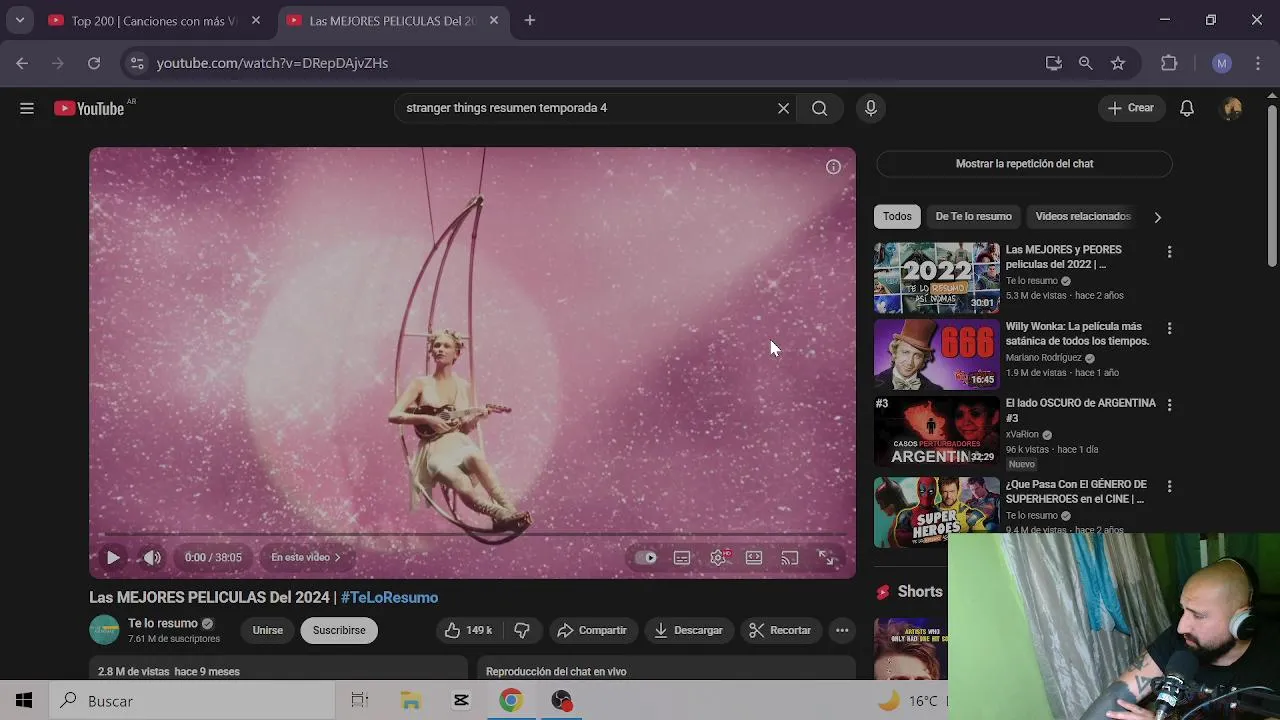Screen dimensions: 1280x720
Task: Close the Las MEJORES PELICULAS browser tab
Action: click(494, 20)
